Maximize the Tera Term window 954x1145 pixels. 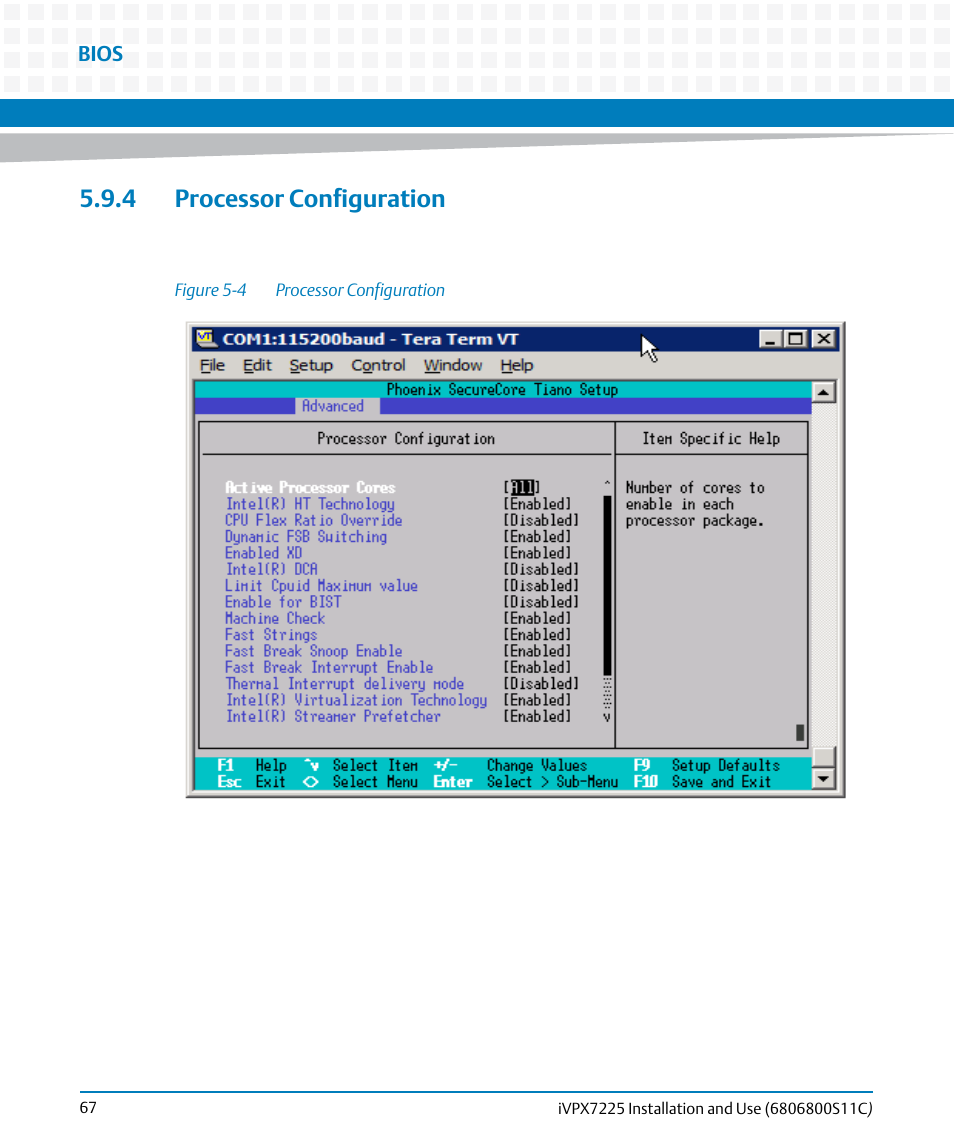[x=795, y=339]
